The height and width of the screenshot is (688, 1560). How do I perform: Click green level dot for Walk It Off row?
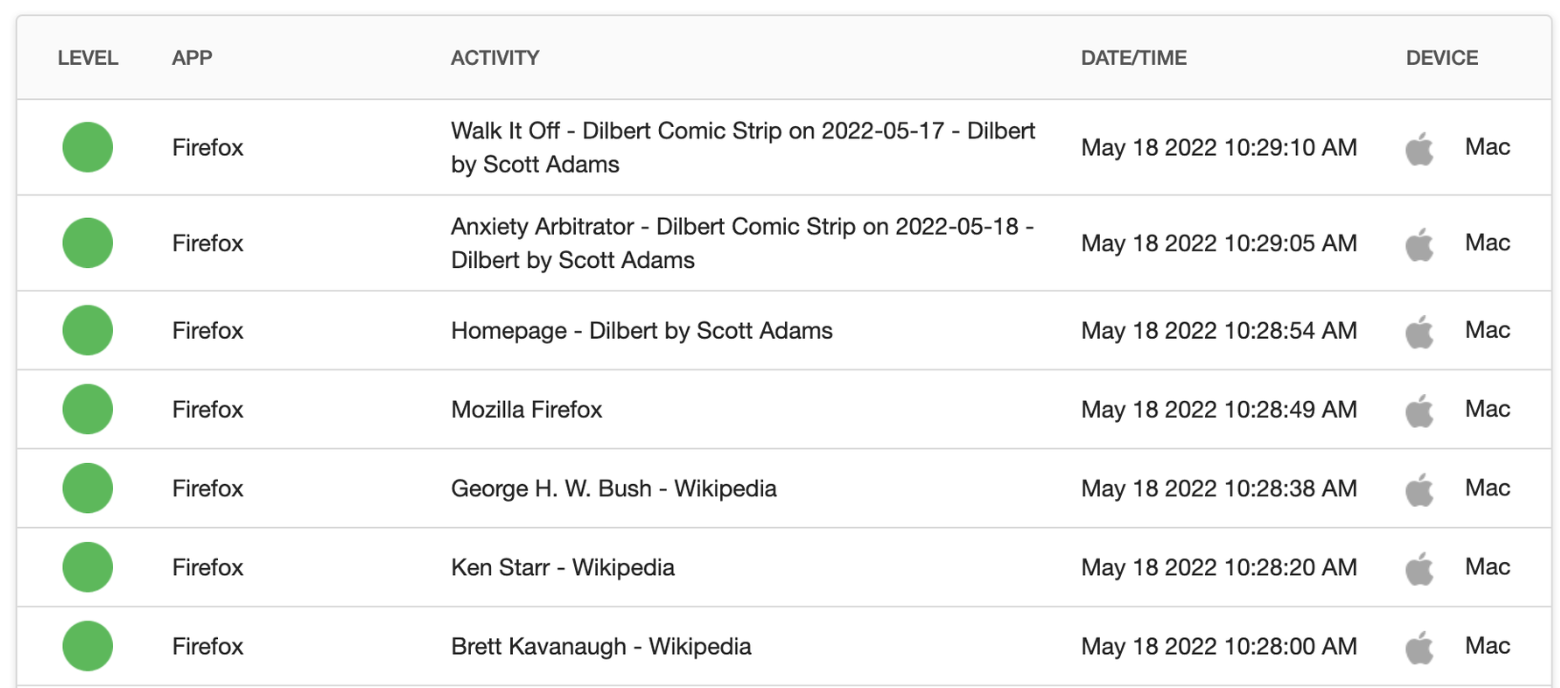point(88,148)
